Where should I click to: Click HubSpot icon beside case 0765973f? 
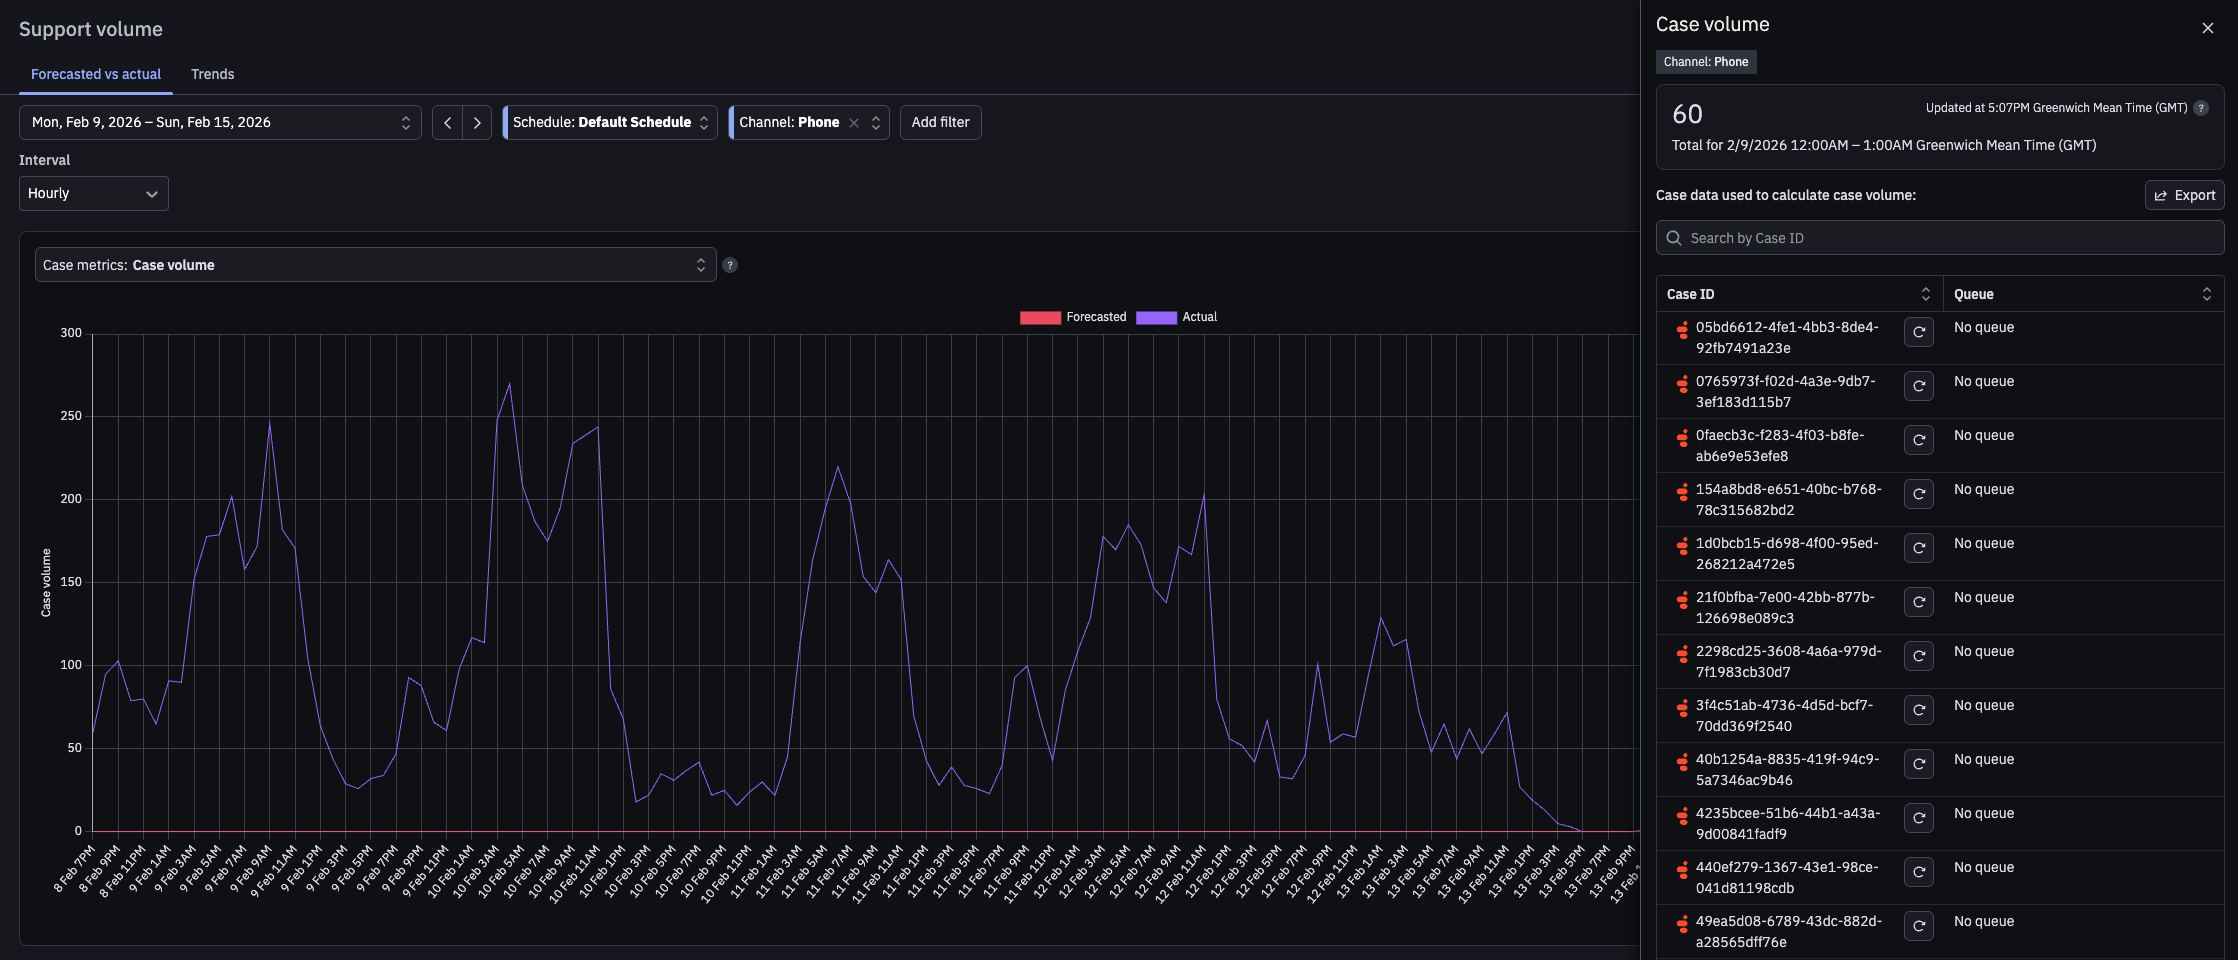click(1682, 383)
